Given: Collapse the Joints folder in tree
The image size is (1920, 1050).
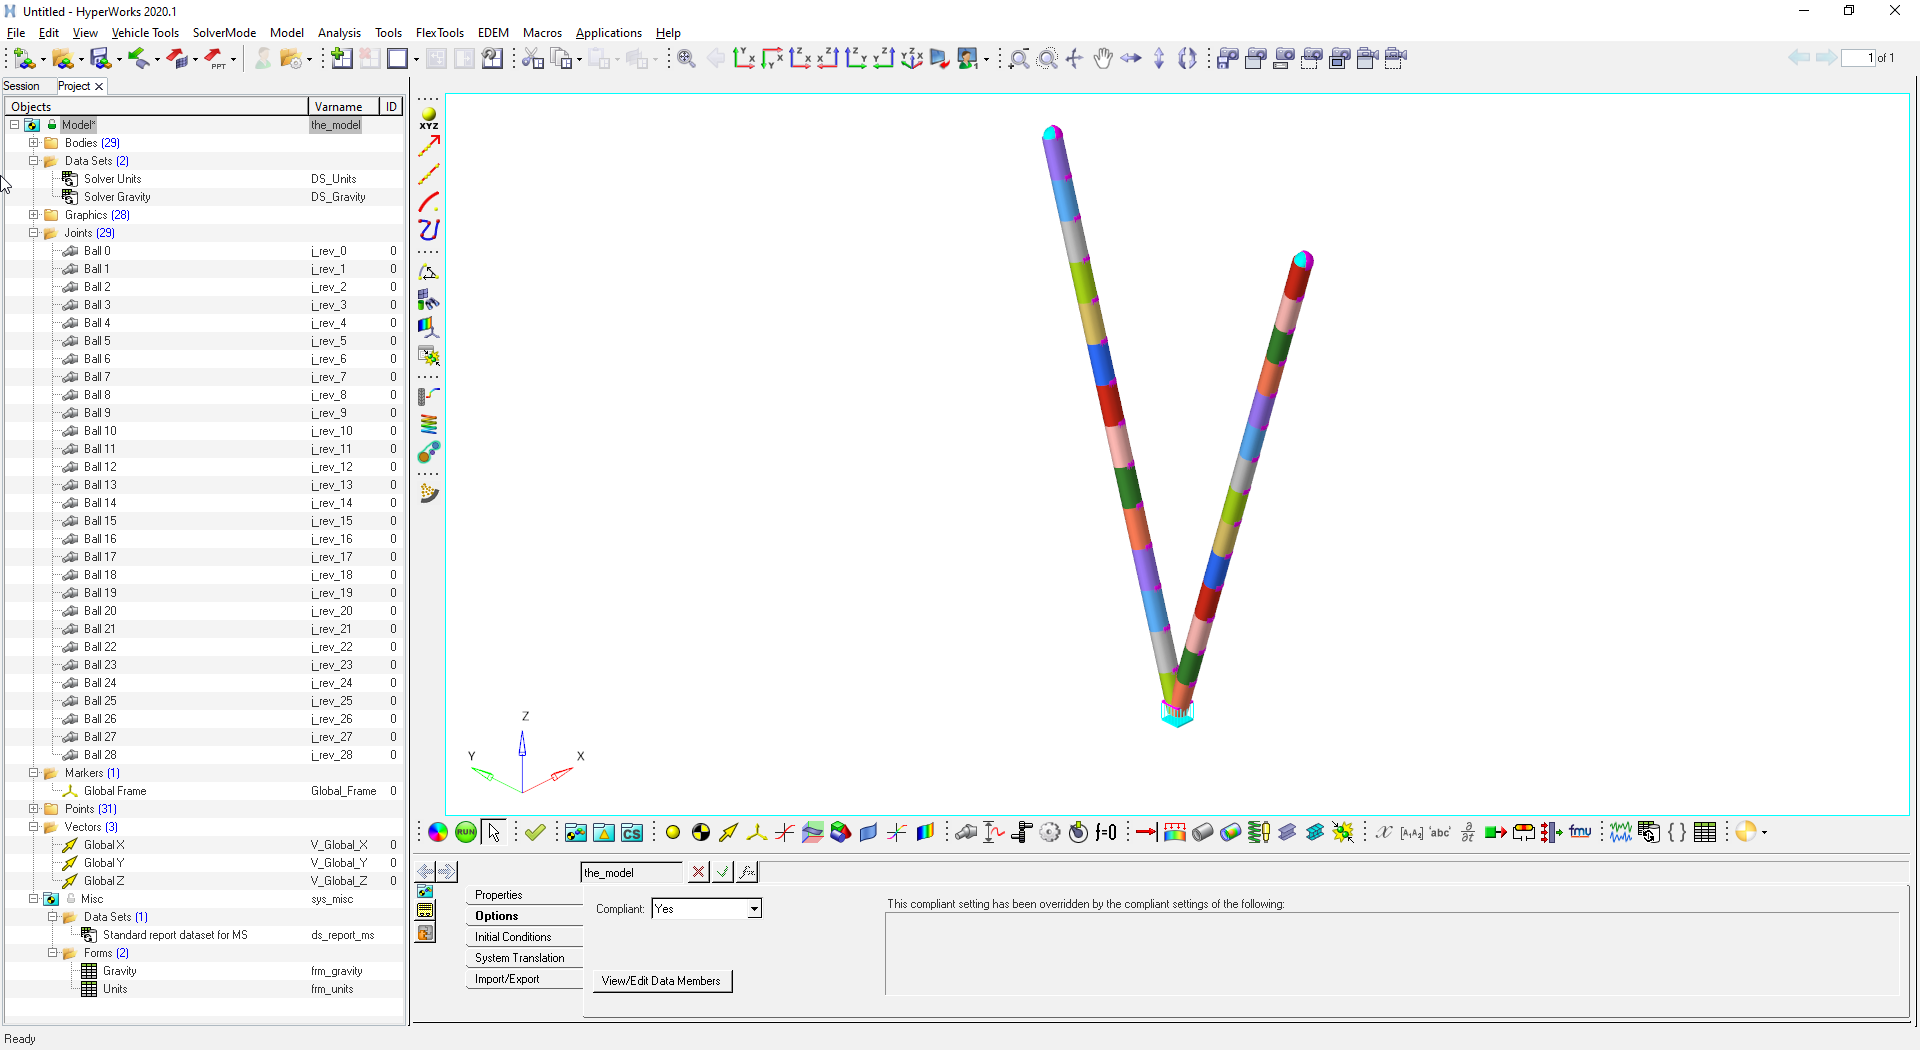Looking at the screenshot, I should (33, 233).
